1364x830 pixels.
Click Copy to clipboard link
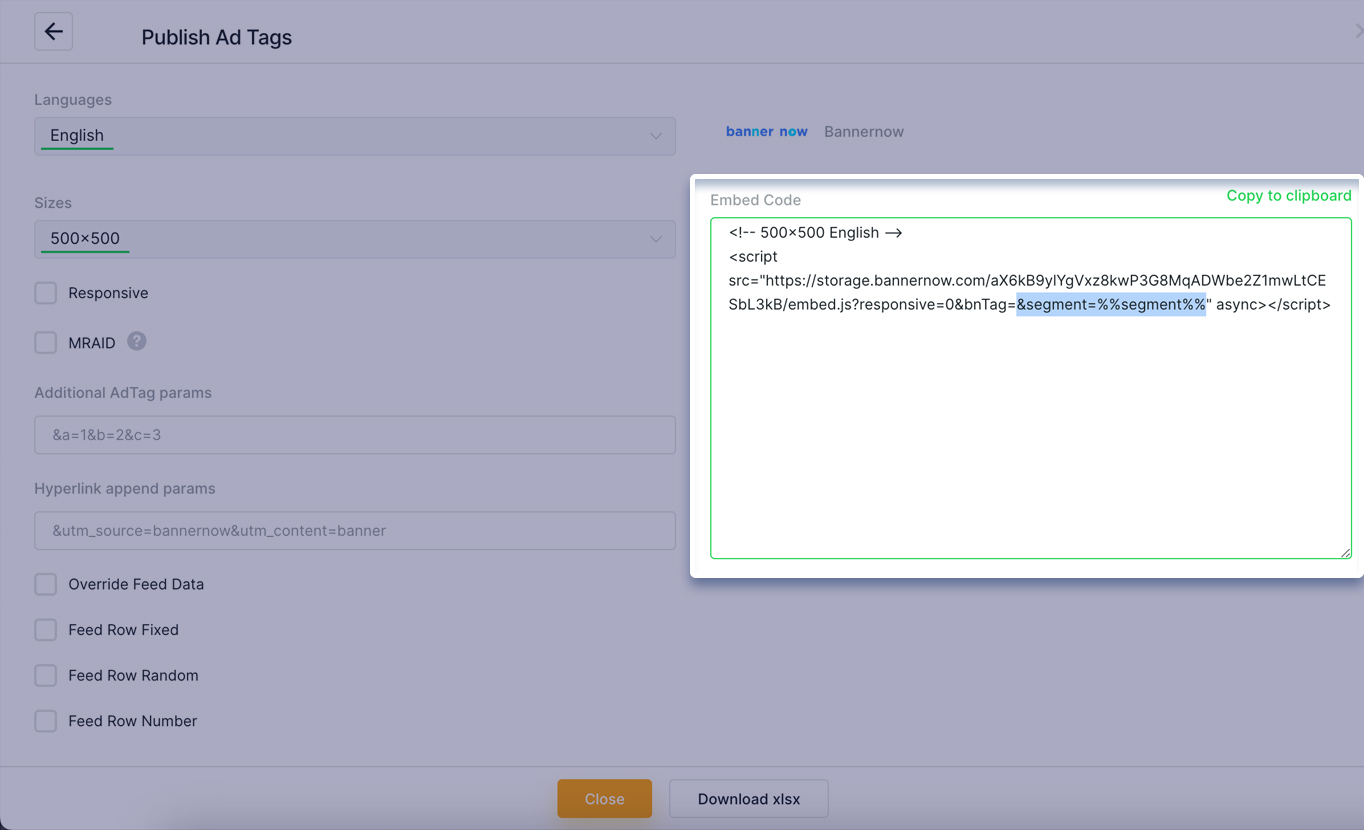(x=1289, y=195)
